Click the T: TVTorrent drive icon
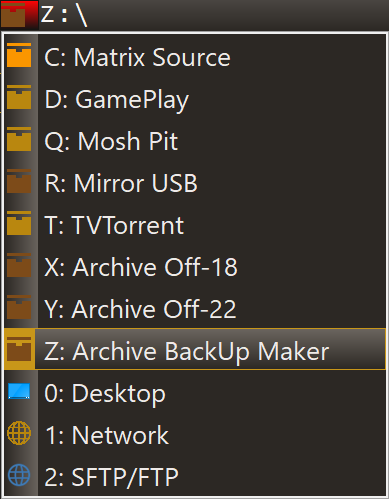Screen dimensions: 389x499 (x=19, y=223)
